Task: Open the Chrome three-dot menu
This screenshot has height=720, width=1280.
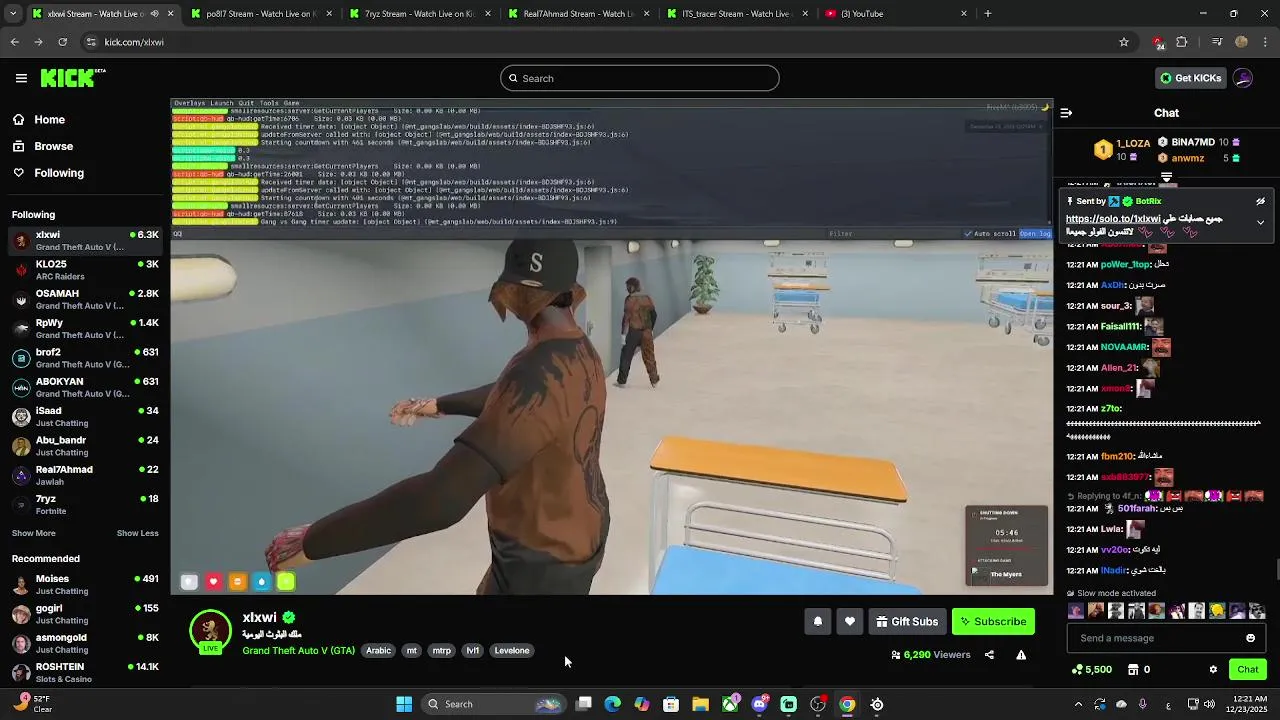Action: [1266, 42]
